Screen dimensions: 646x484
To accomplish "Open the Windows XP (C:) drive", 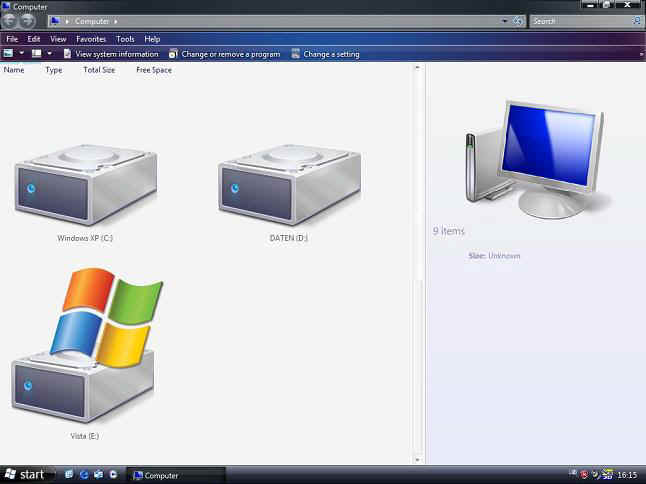I will pyautogui.click(x=85, y=187).
